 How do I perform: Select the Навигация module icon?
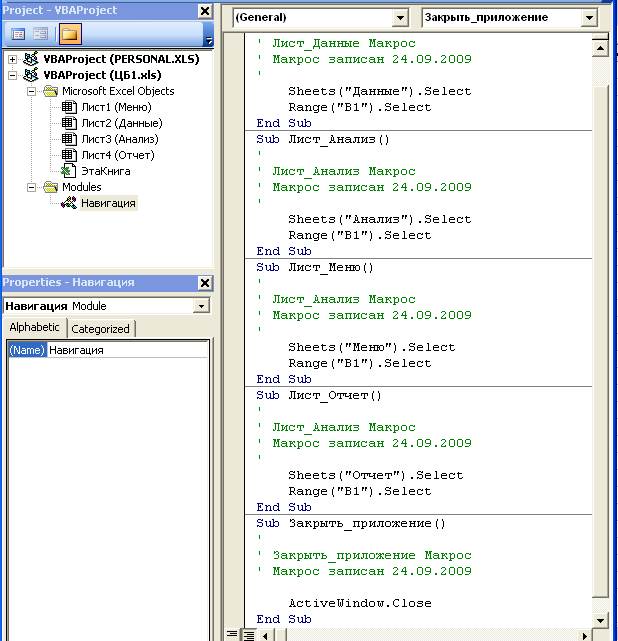tap(69, 203)
